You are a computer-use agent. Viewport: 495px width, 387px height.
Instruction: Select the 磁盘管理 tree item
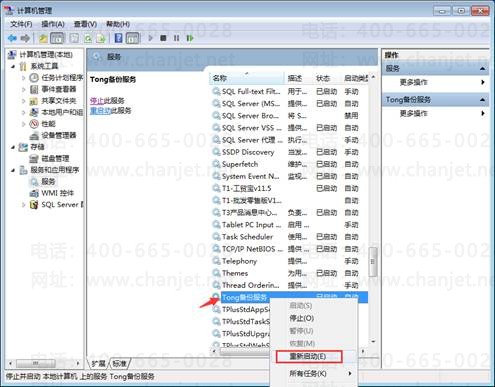click(50, 158)
